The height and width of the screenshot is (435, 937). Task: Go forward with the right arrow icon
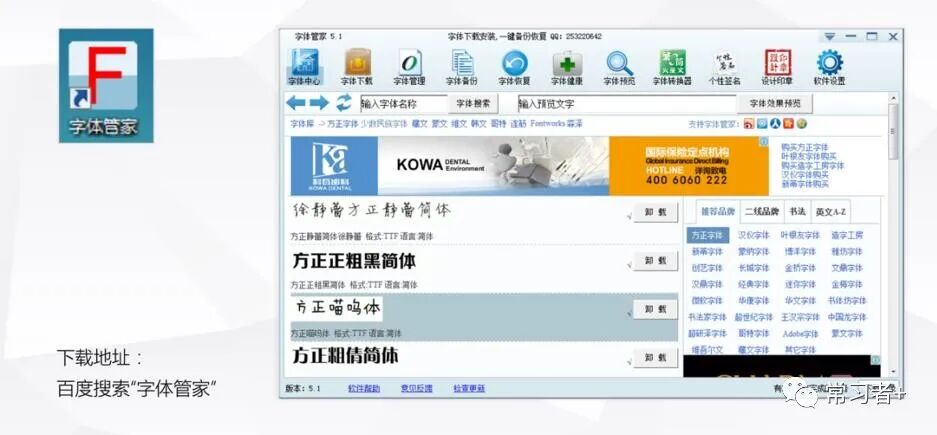319,103
